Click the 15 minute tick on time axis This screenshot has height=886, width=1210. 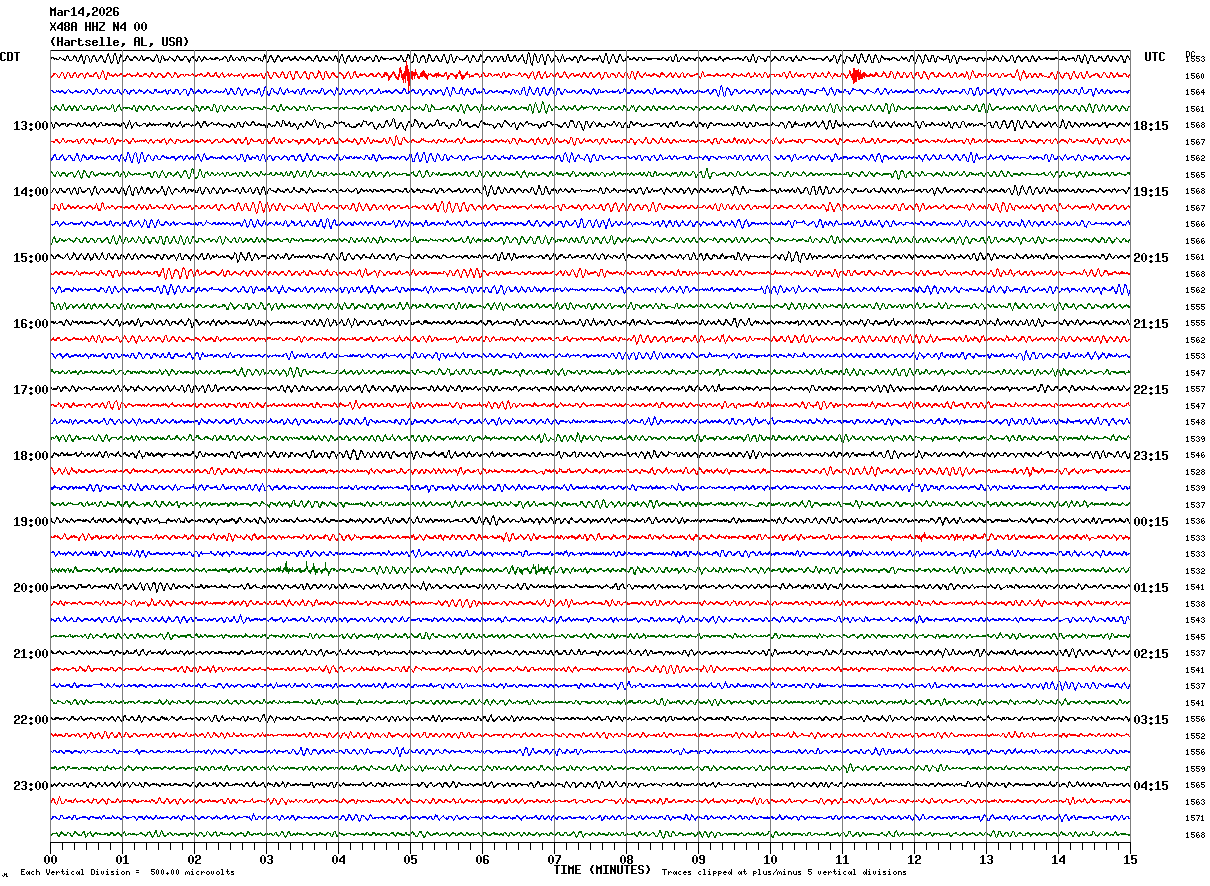pos(1130,859)
